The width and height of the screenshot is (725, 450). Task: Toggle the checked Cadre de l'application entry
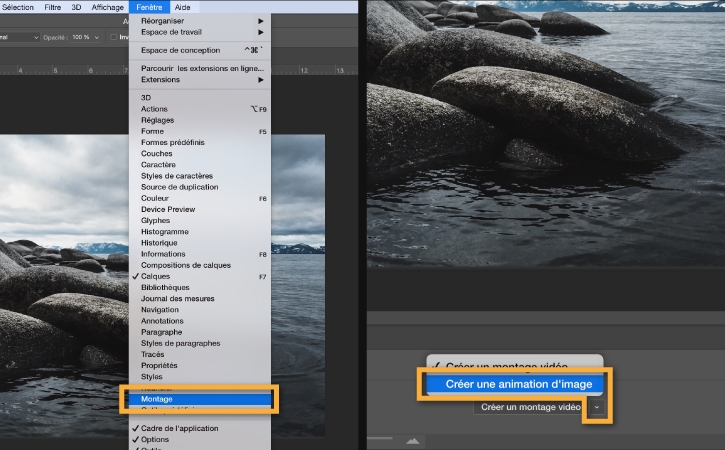point(200,428)
